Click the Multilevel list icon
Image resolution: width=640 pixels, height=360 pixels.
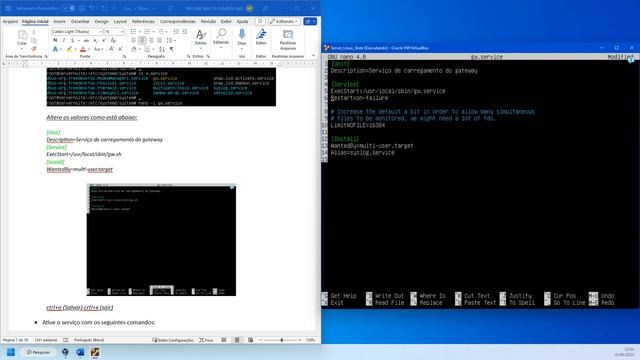pos(161,31)
